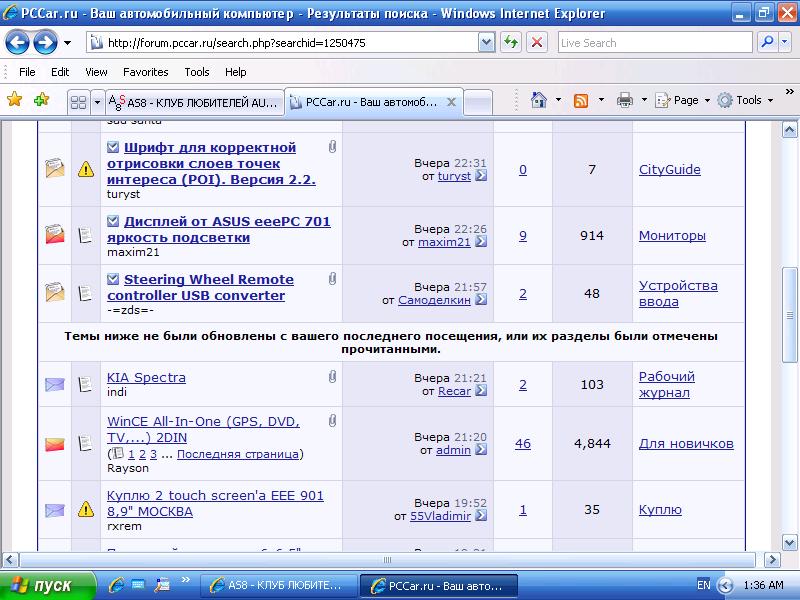Refresh the current page
800x600 pixels.
tap(511, 43)
